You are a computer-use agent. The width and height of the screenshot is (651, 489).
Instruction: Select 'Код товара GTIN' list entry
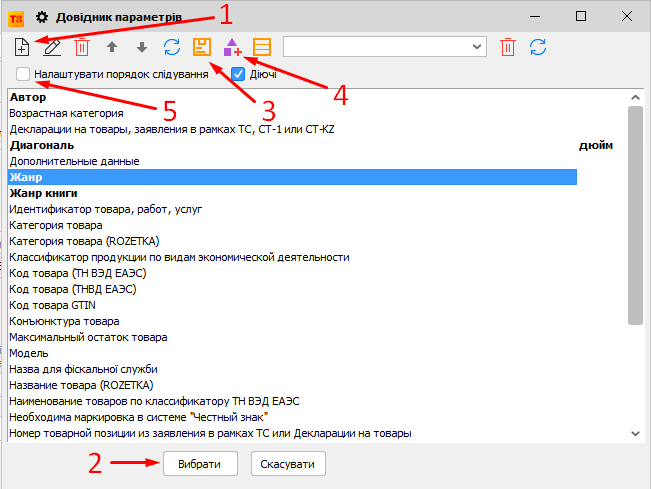[50, 305]
